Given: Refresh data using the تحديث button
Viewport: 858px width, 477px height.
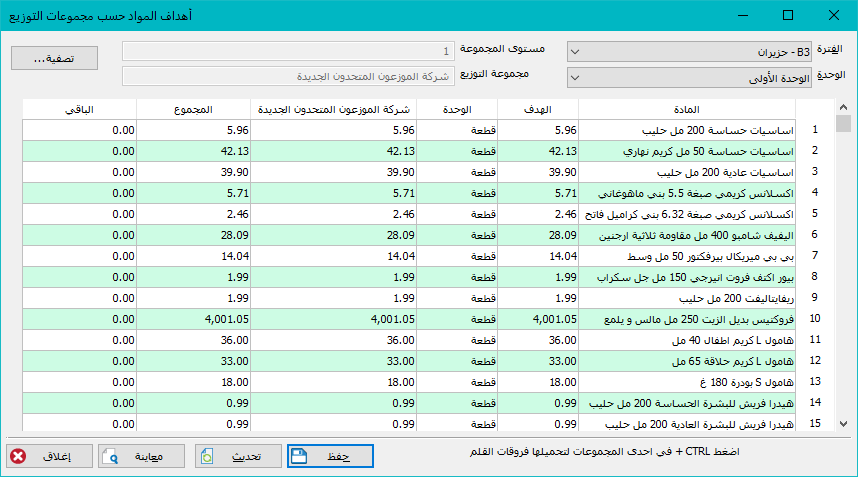Looking at the screenshot, I should click(x=238, y=456).
